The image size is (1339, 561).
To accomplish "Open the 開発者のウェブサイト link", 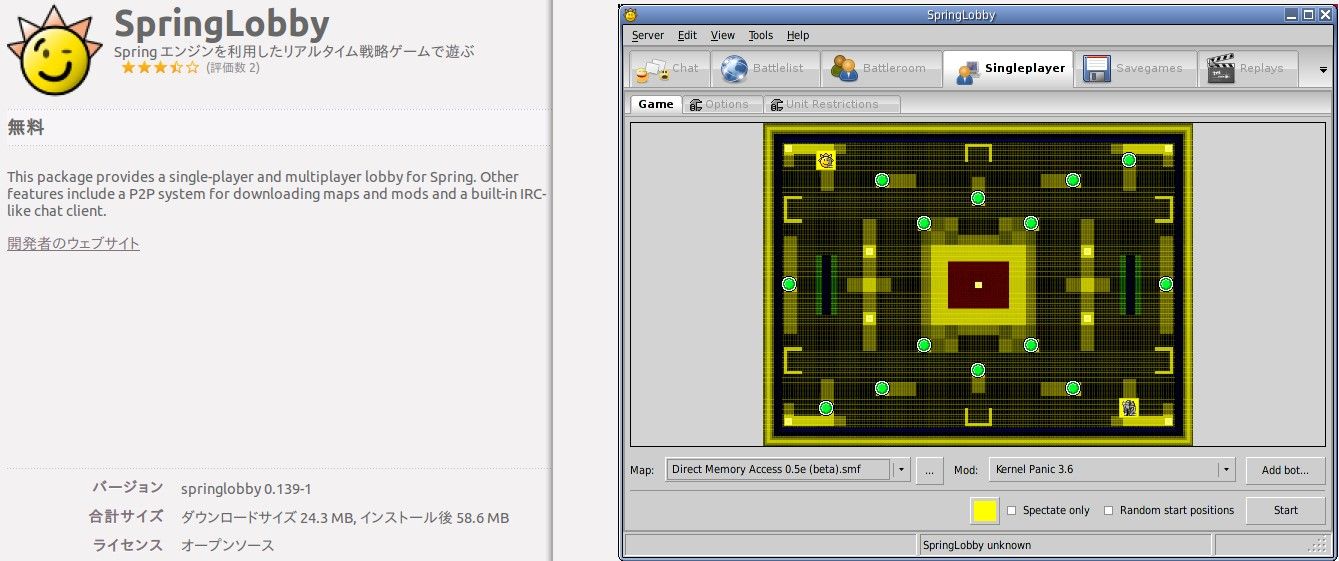I will [73, 243].
